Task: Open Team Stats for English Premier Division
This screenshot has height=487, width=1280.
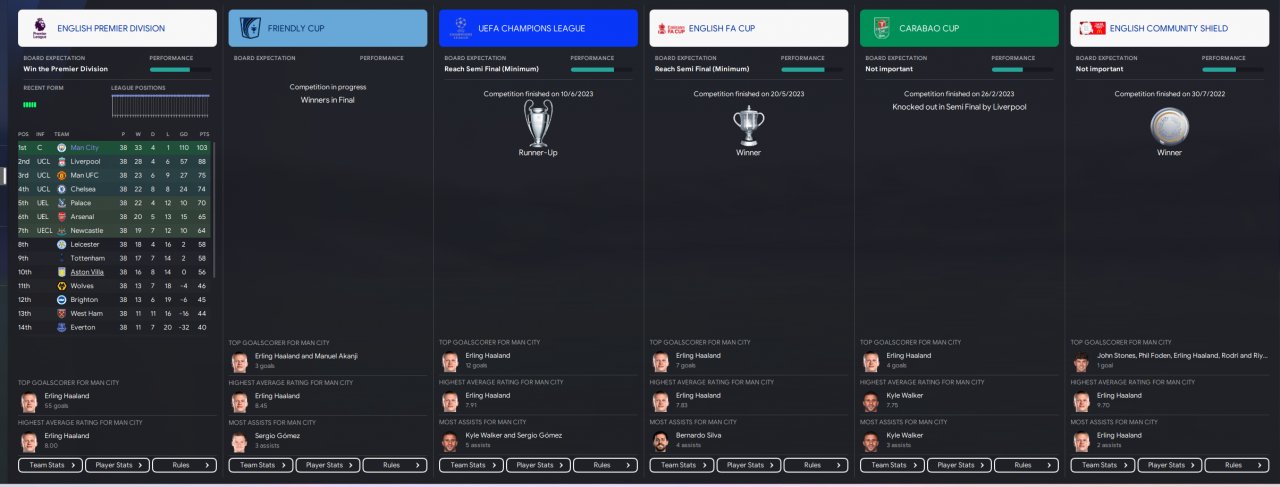Action: point(50,465)
